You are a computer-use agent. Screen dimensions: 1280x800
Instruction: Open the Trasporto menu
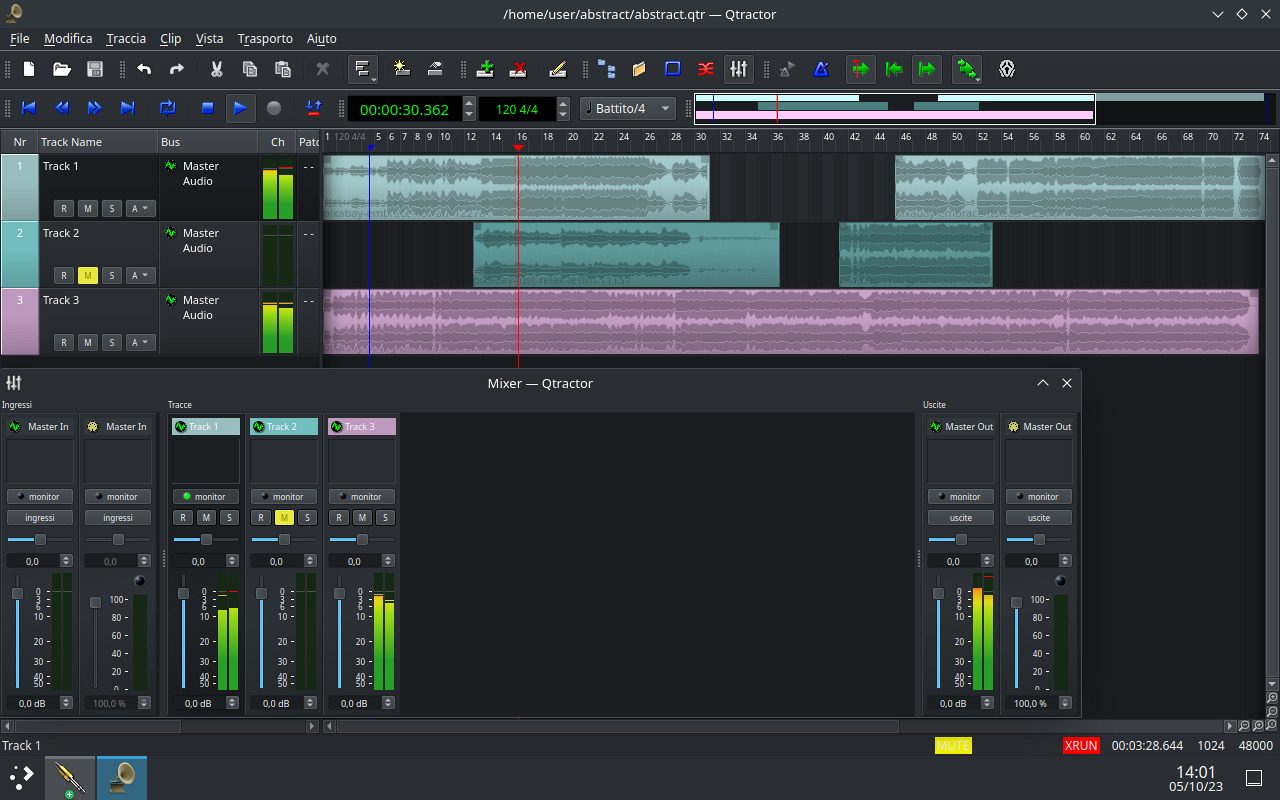265,38
